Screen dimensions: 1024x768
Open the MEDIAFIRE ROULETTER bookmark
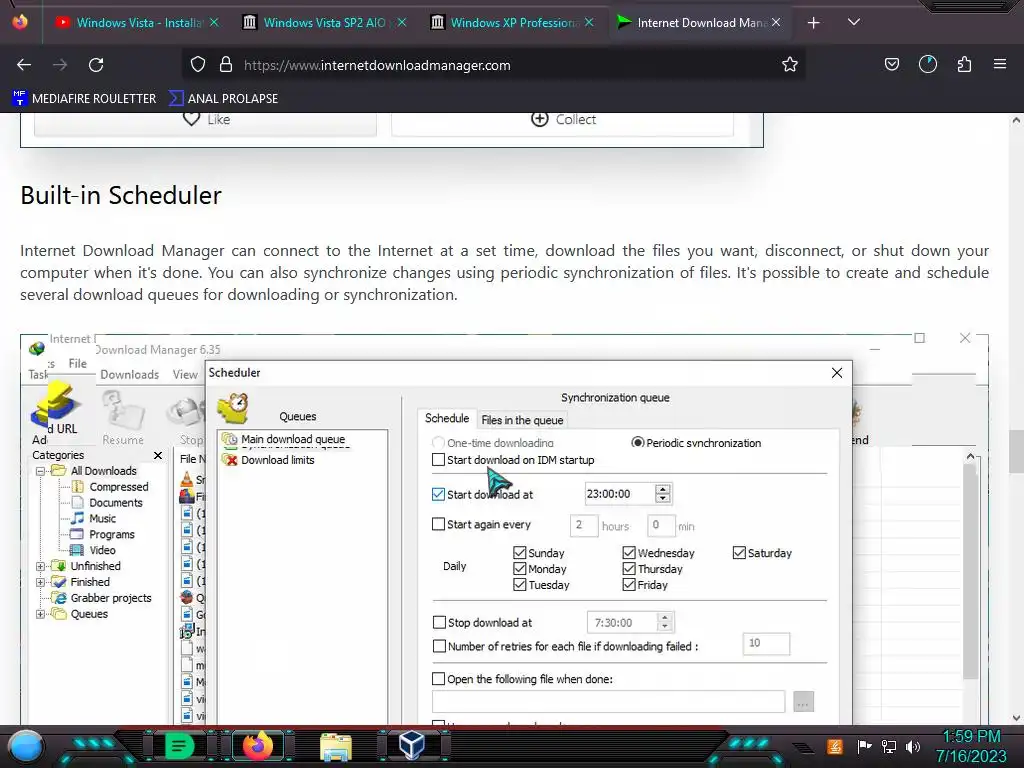pos(84,99)
